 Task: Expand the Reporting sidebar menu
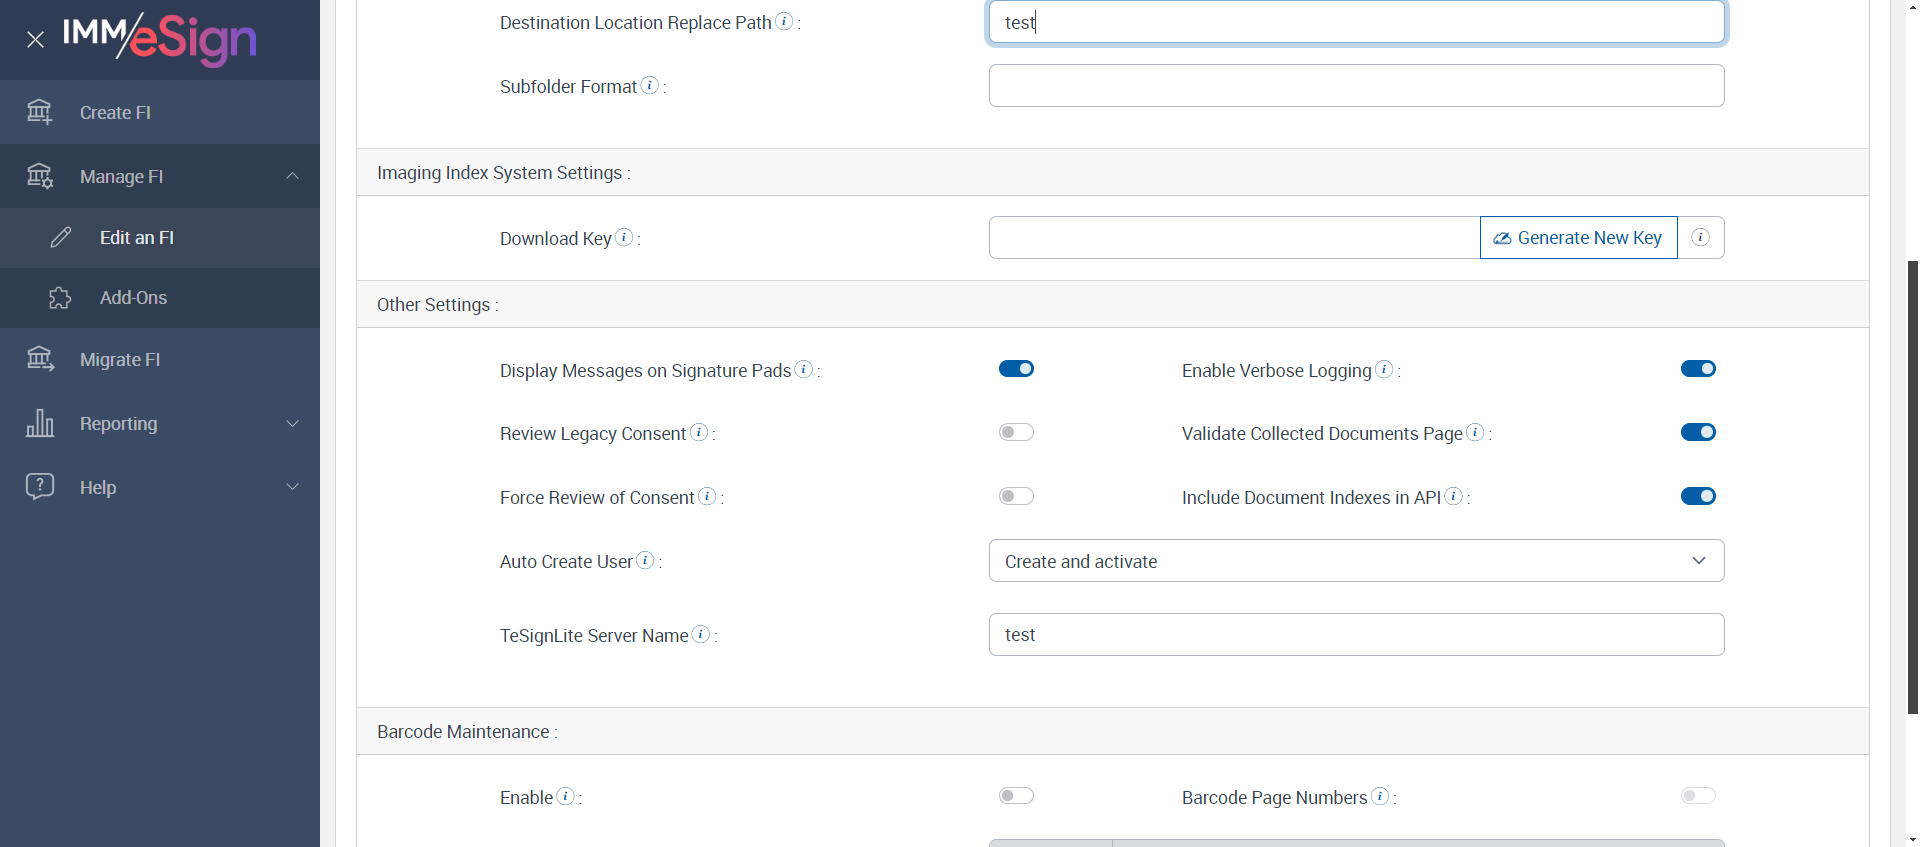160,424
